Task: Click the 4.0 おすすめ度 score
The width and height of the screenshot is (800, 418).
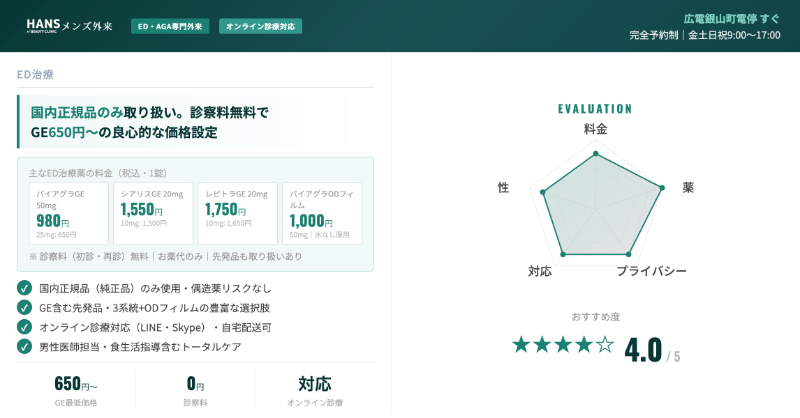Action: pos(643,350)
